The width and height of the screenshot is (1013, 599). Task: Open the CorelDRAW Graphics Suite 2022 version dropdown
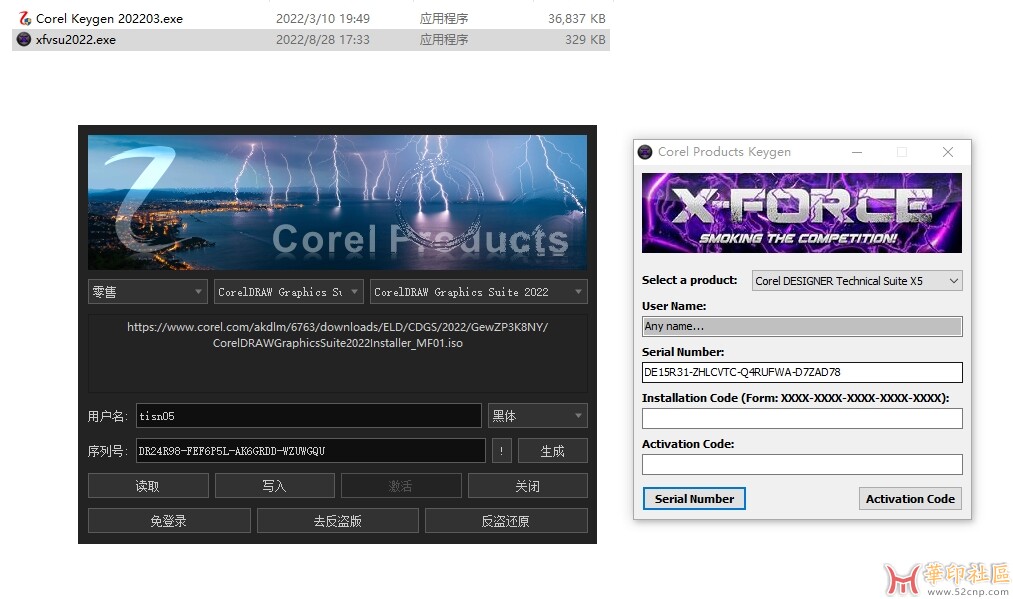[x=479, y=291]
